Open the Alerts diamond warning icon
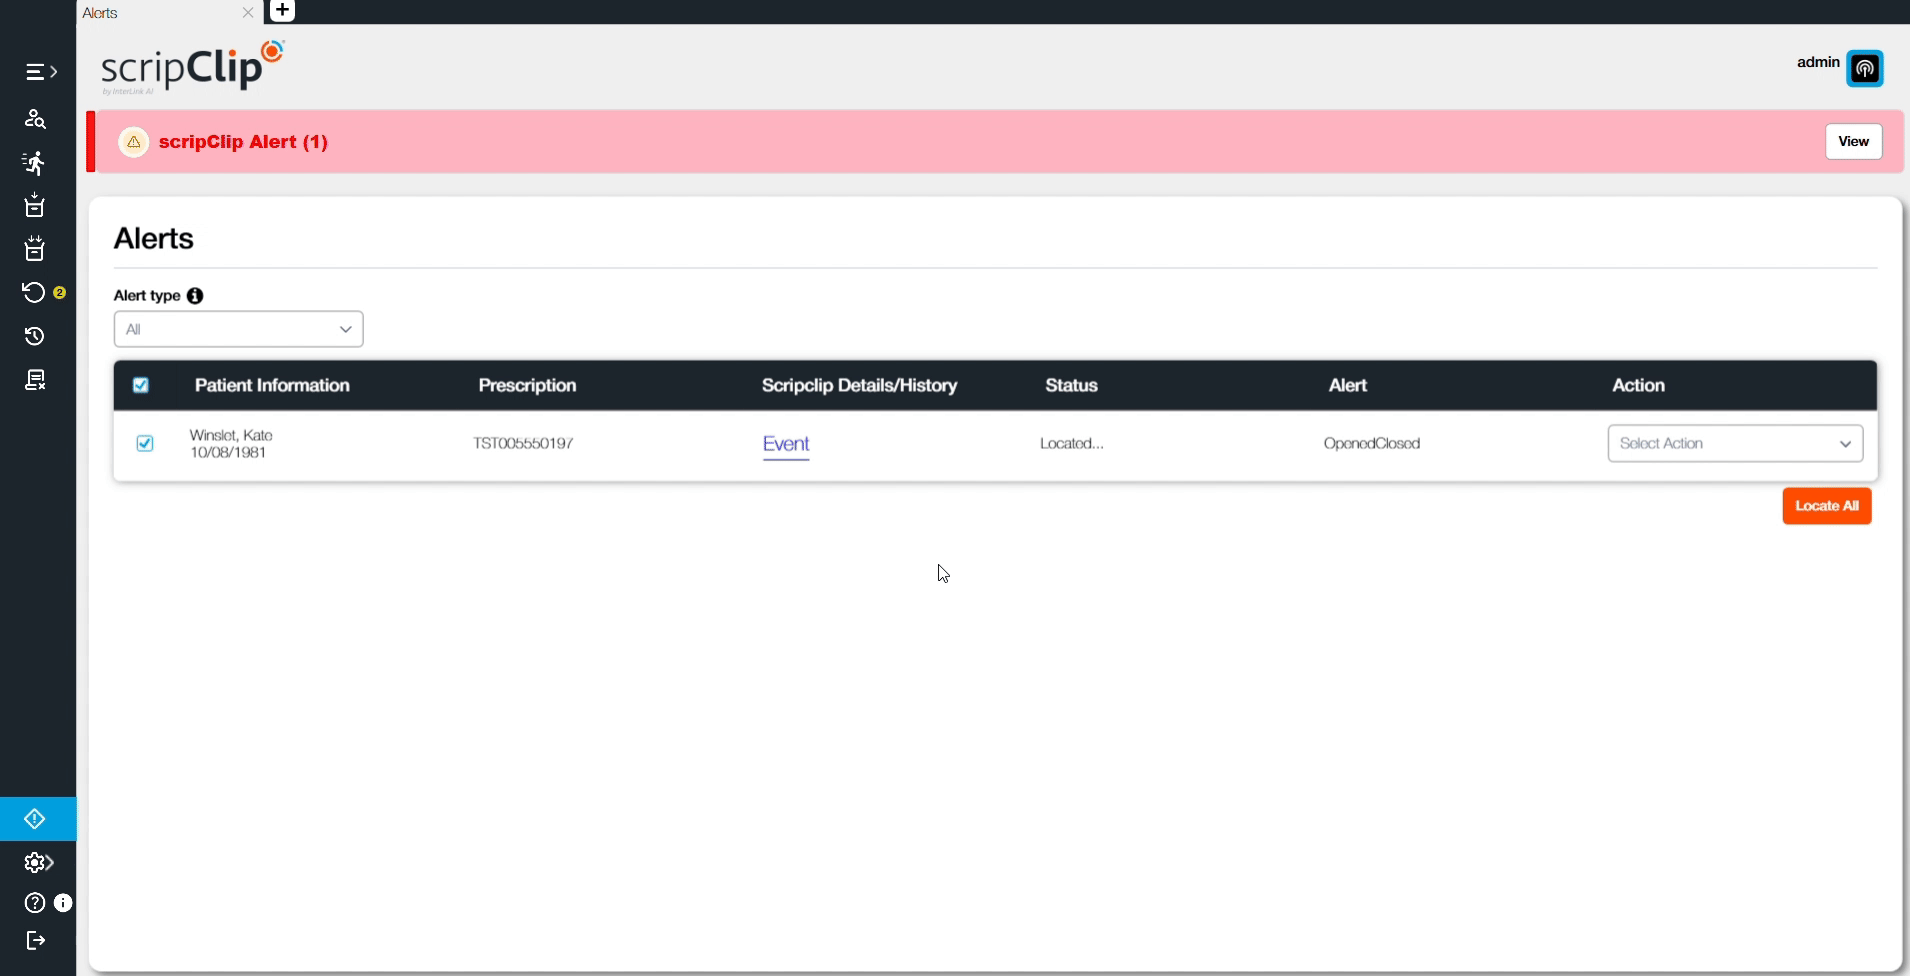The height and width of the screenshot is (976, 1910). pyautogui.click(x=35, y=819)
